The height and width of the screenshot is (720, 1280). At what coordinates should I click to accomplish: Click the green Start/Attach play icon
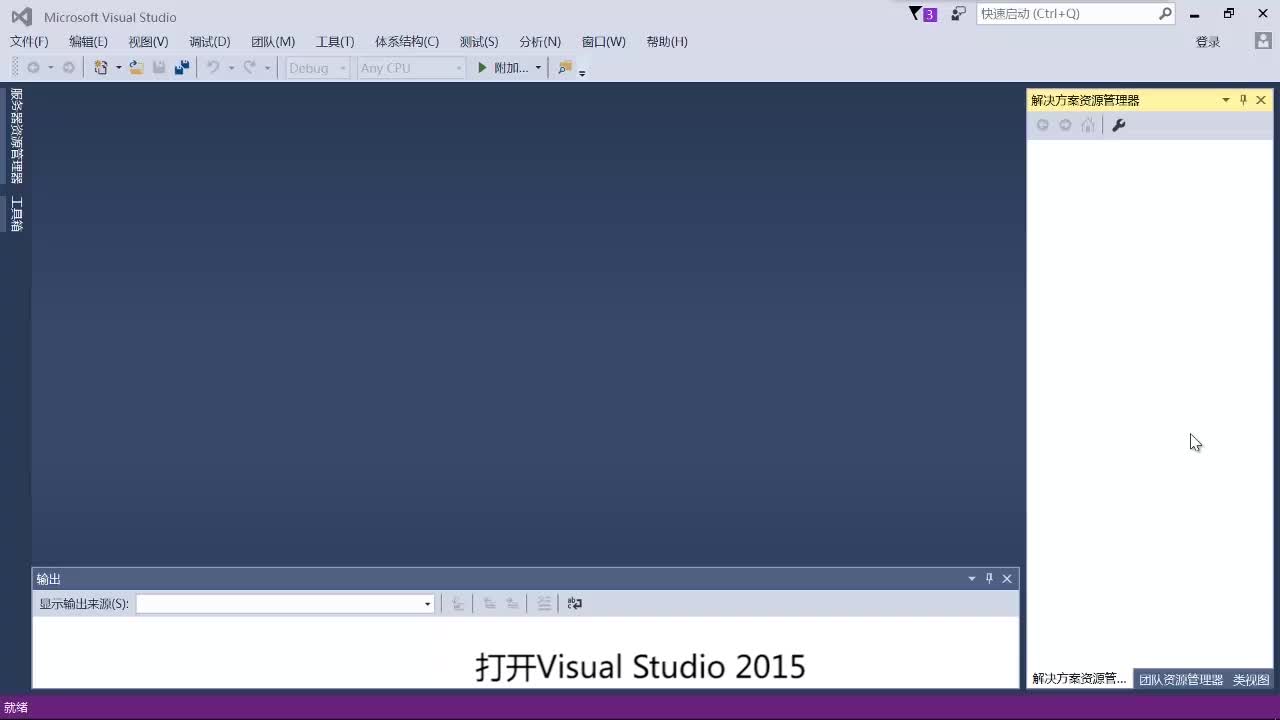pos(482,68)
